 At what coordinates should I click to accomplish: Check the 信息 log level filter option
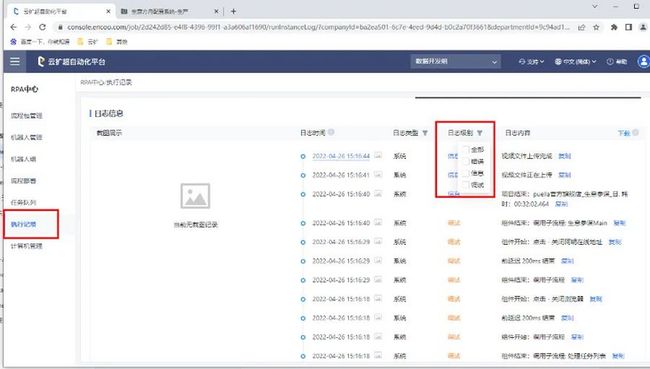(x=466, y=173)
